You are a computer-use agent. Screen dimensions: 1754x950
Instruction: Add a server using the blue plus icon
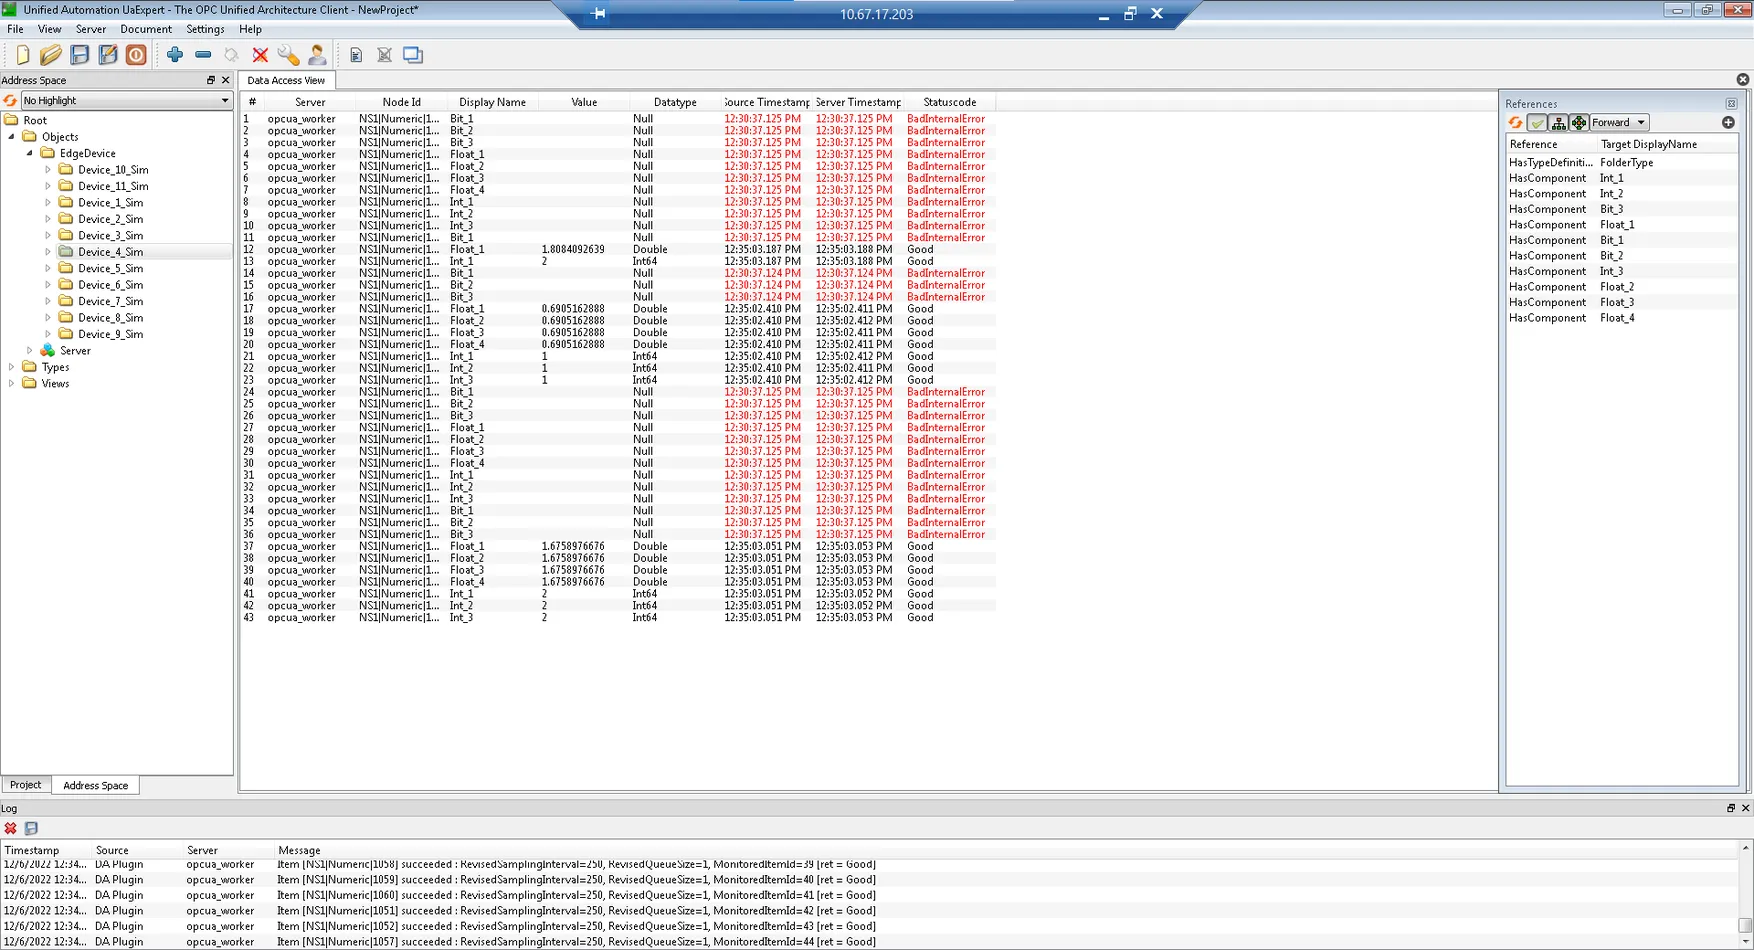click(175, 55)
